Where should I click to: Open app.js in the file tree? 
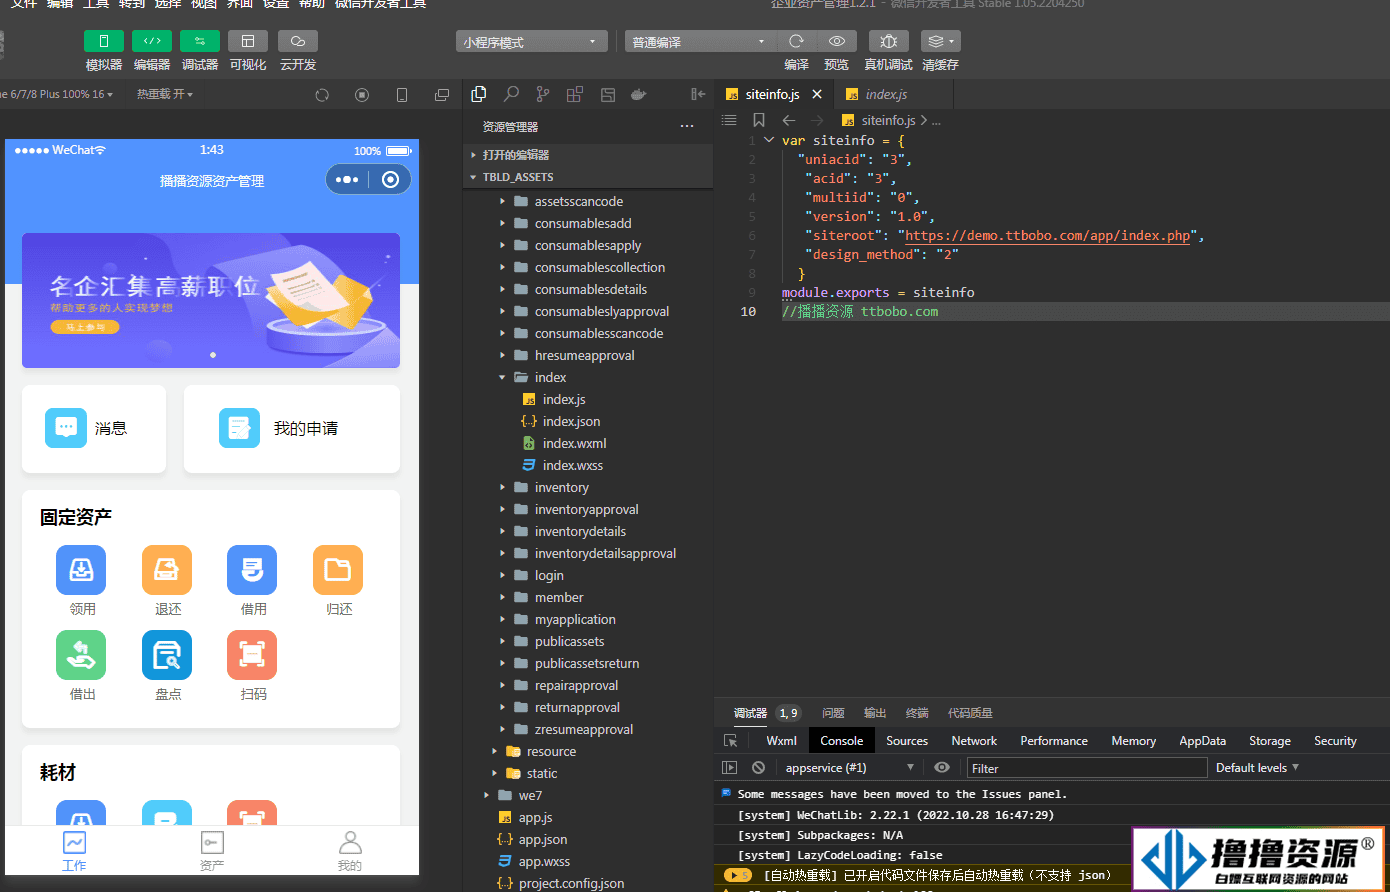[589, 818]
